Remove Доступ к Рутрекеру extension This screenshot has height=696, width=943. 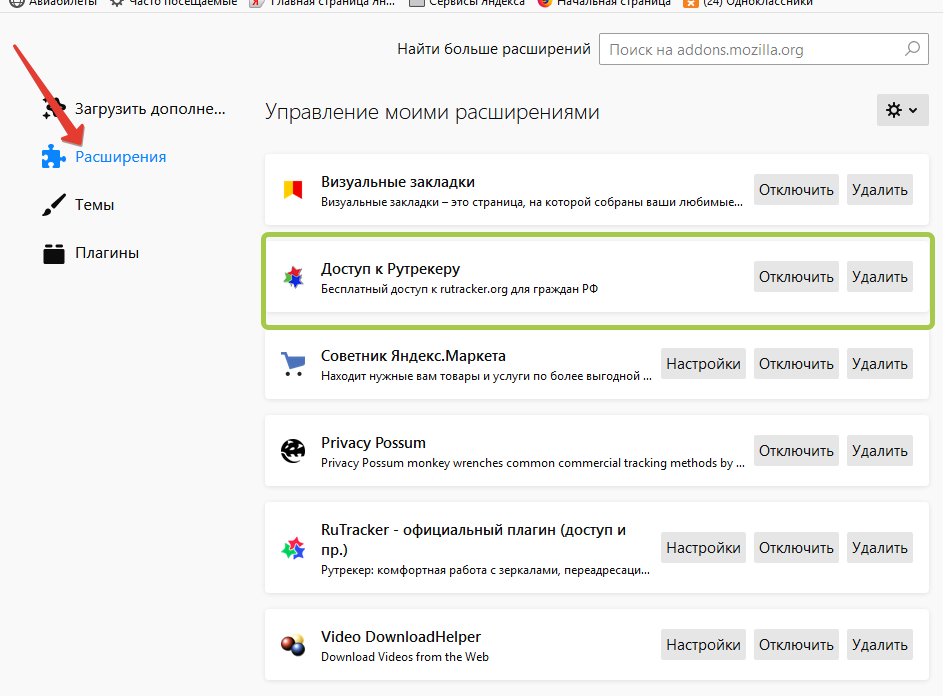pyautogui.click(x=880, y=277)
